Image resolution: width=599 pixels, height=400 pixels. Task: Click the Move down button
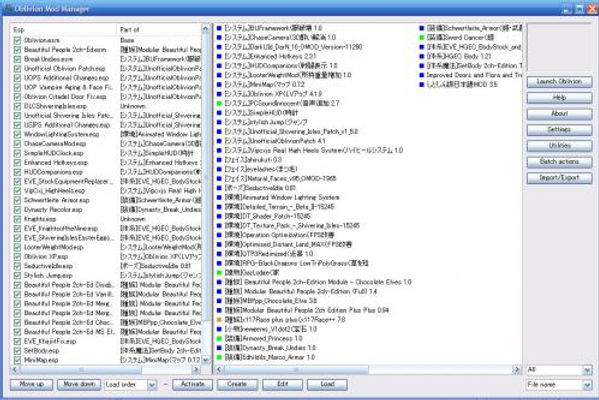click(79, 384)
